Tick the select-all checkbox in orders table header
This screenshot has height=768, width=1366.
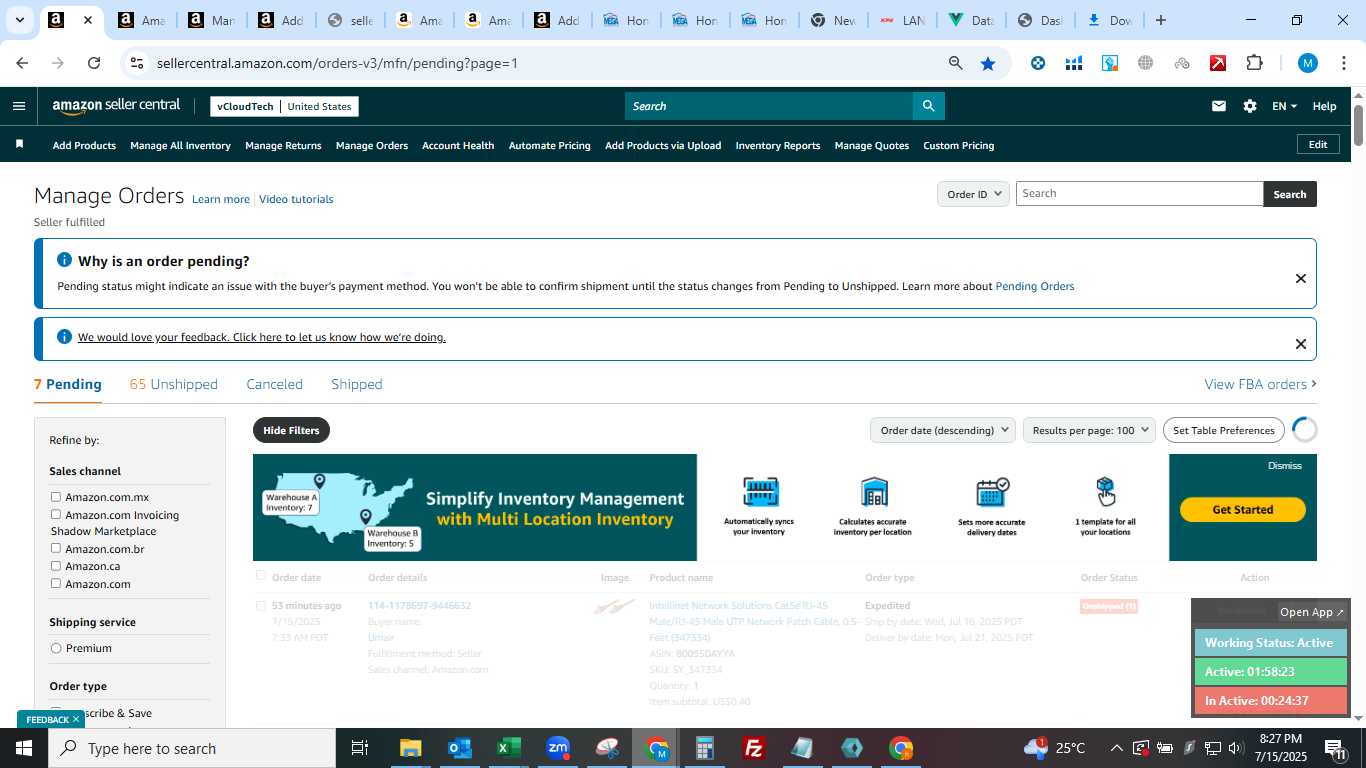(x=261, y=576)
